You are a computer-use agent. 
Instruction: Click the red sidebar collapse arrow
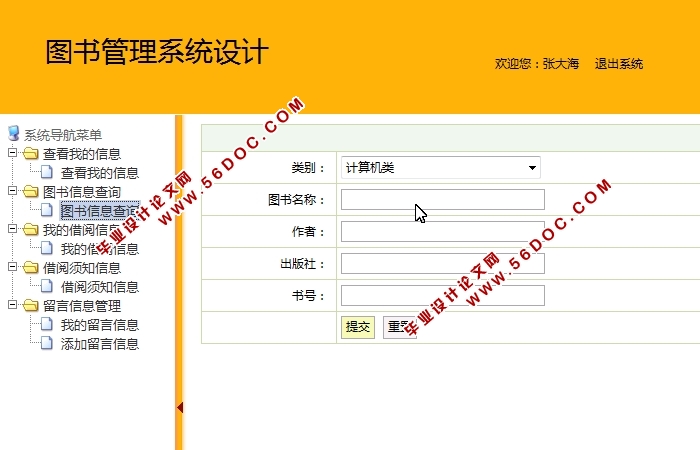pos(180,407)
